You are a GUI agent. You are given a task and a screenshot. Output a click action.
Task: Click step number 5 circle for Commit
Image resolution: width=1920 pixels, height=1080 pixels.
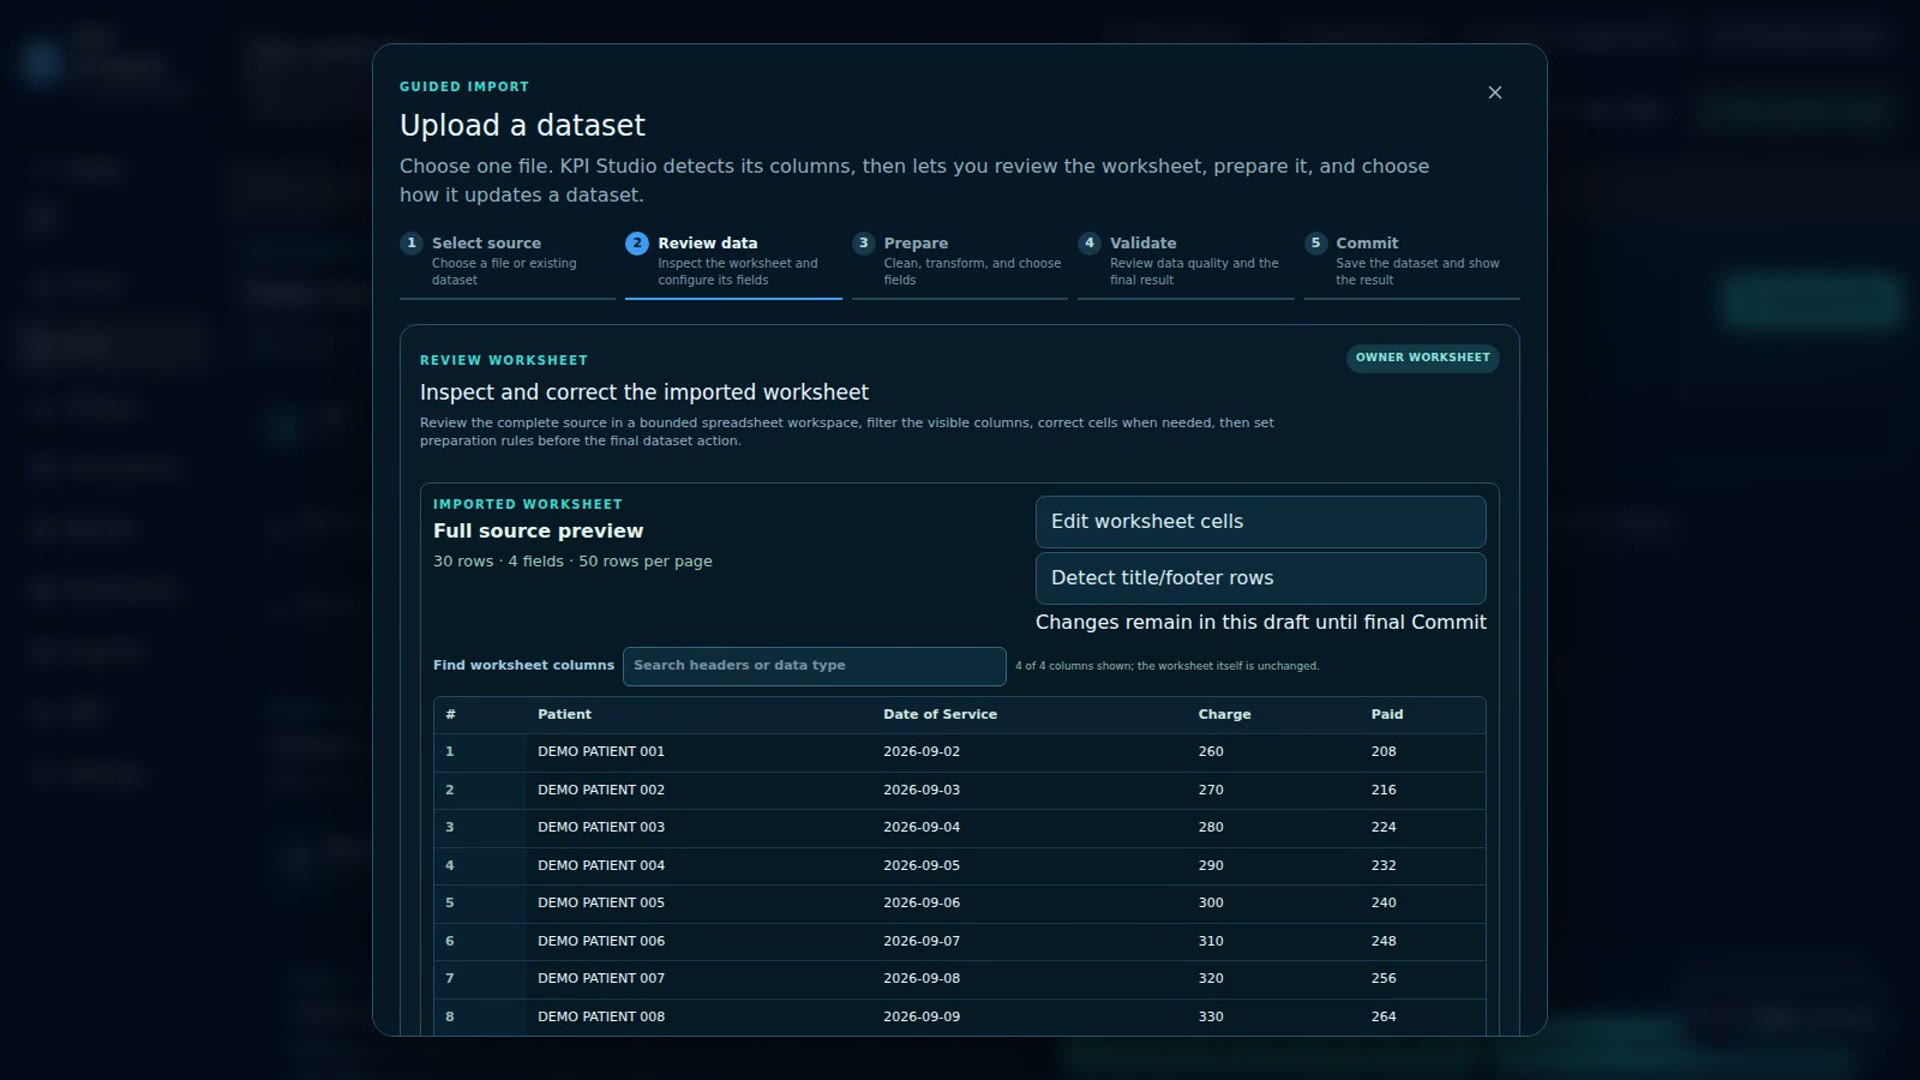tap(1315, 243)
